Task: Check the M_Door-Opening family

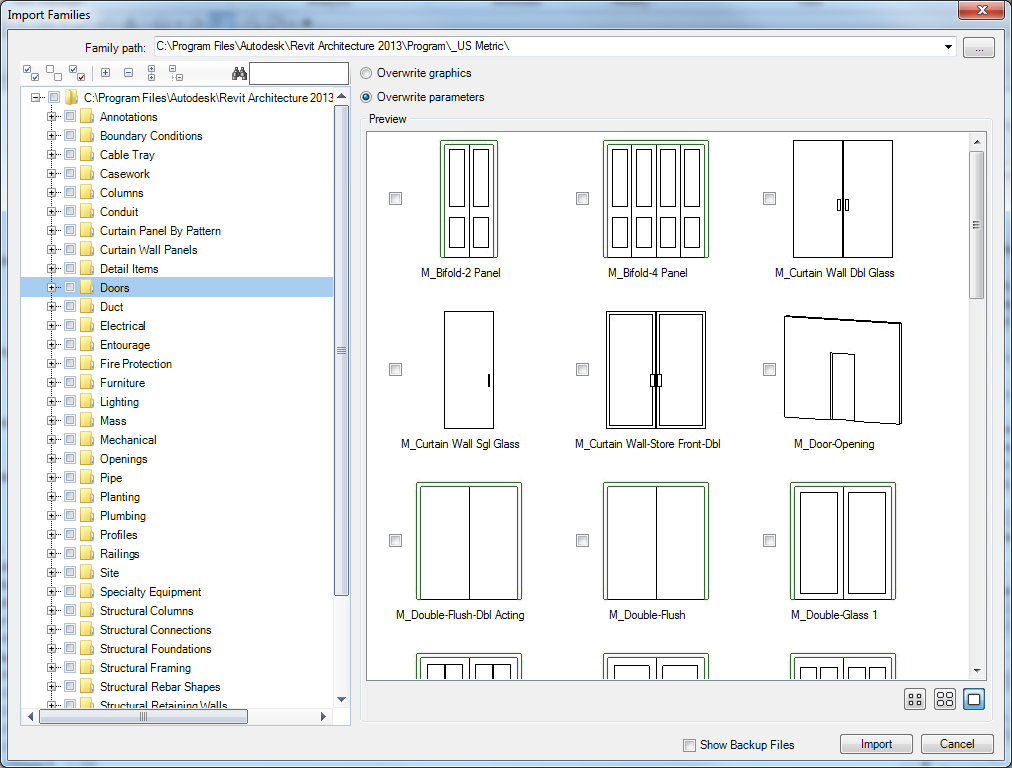Action: (x=769, y=369)
